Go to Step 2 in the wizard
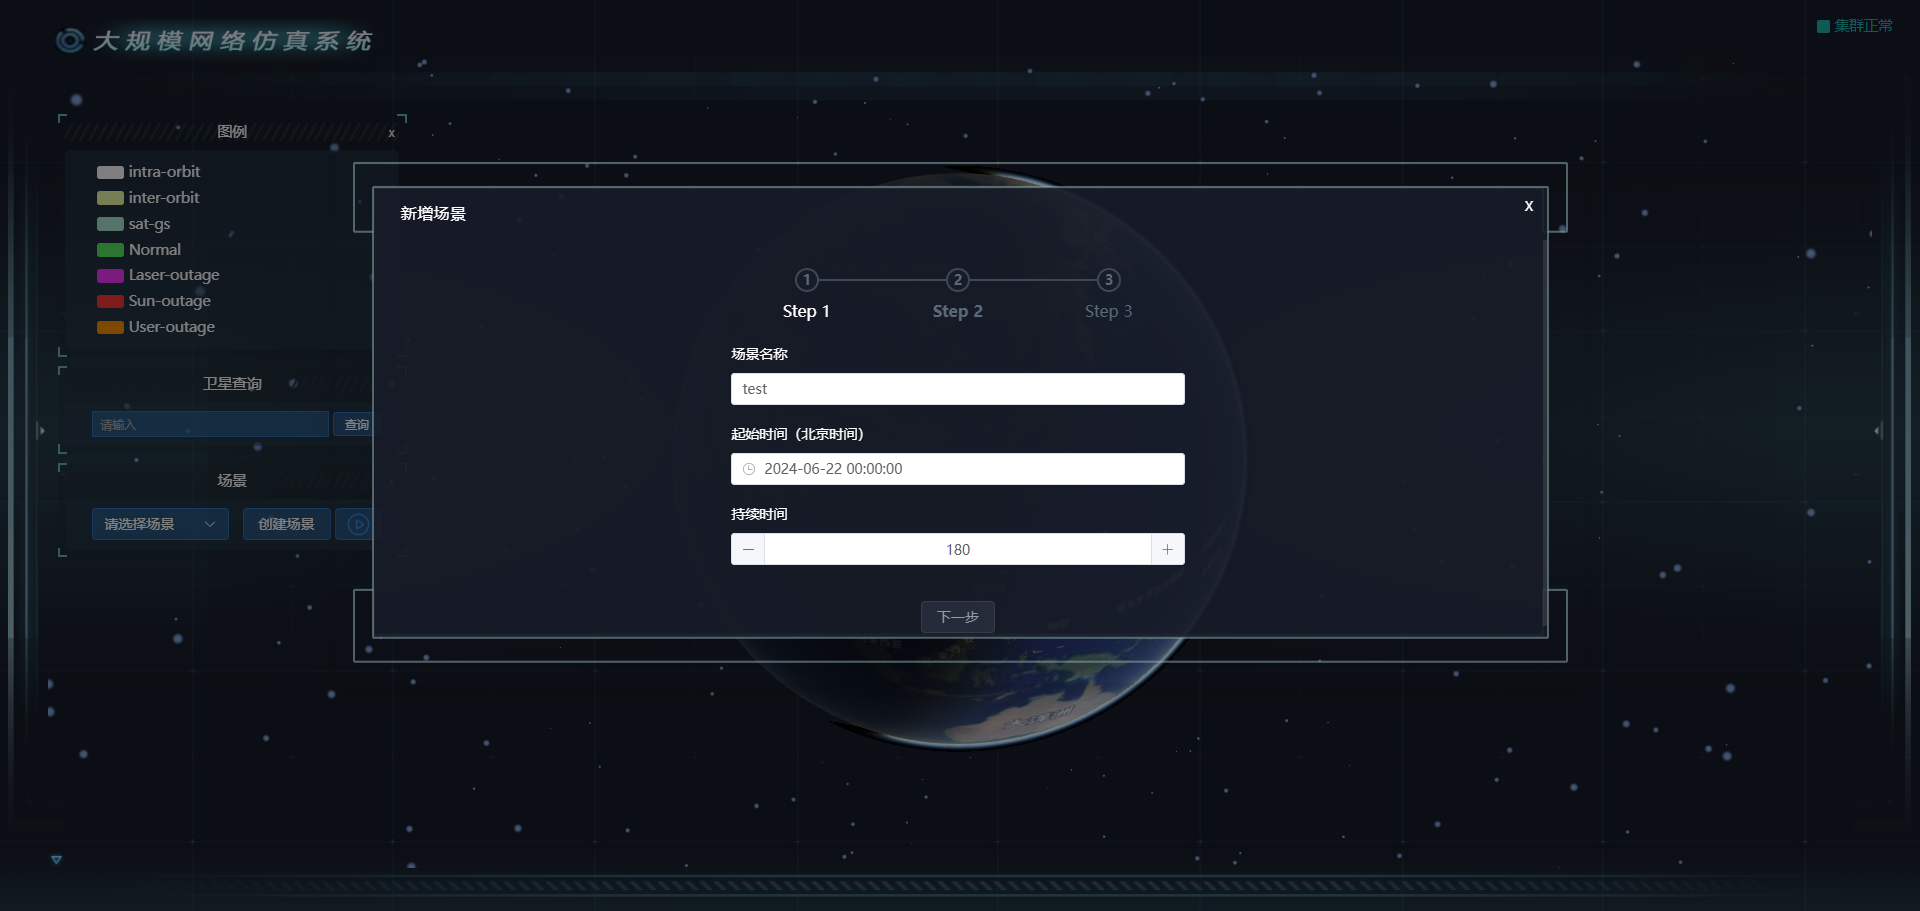Viewport: 1920px width, 911px height. (957, 280)
